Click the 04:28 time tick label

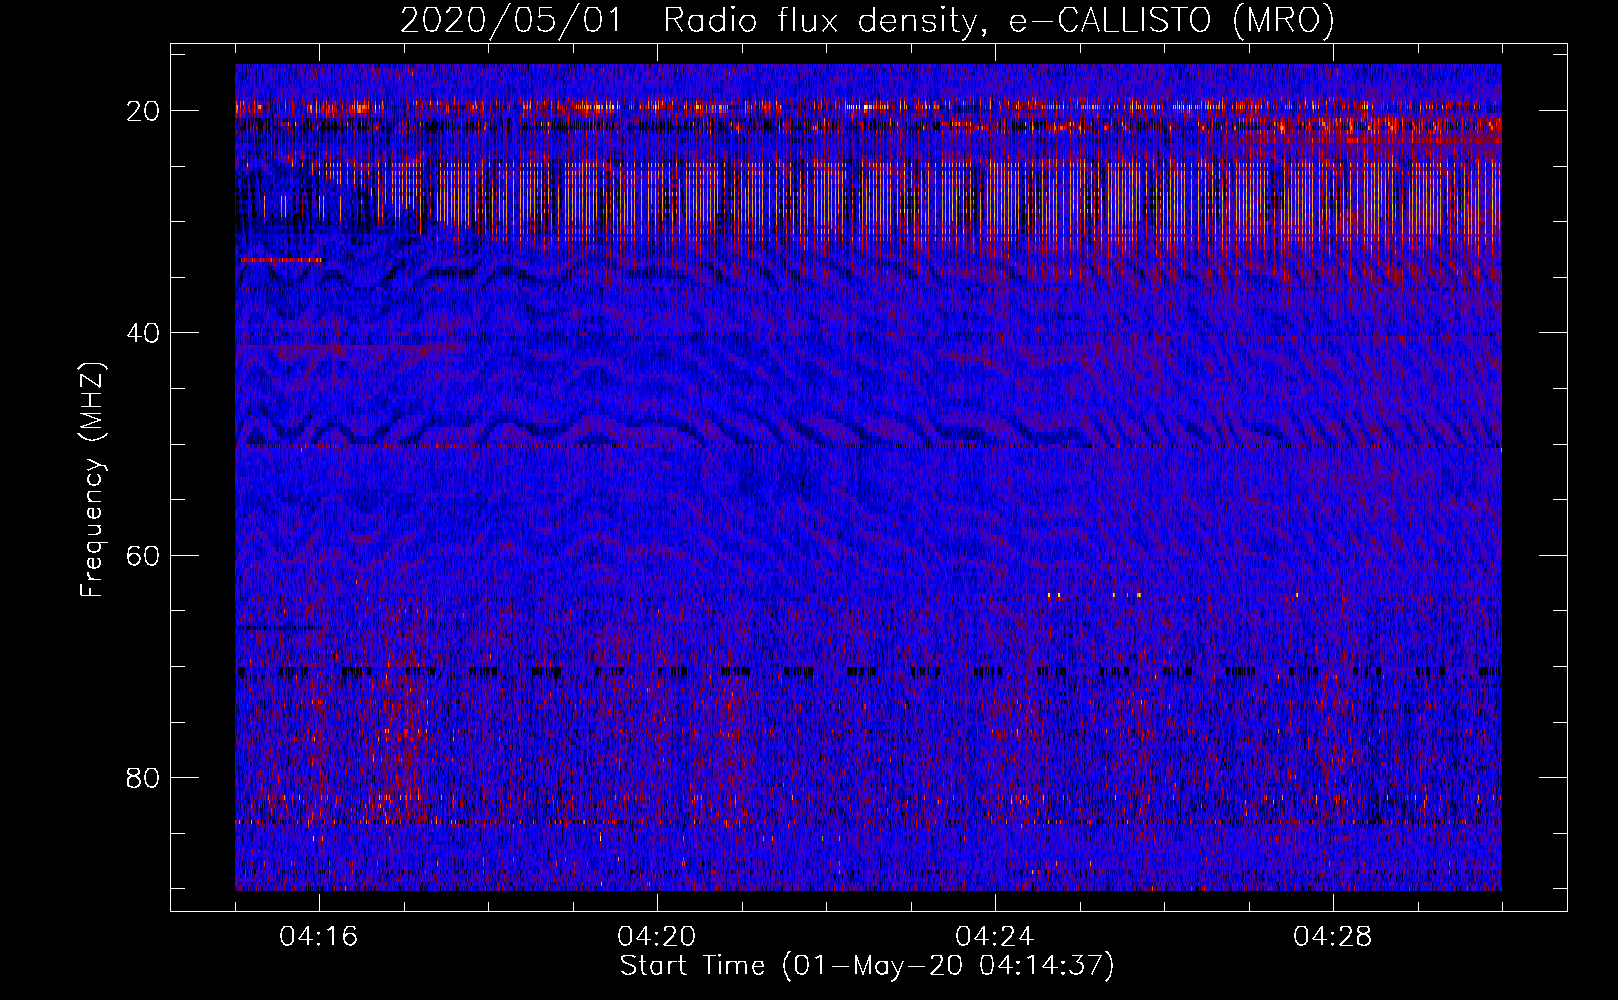pos(1333,937)
